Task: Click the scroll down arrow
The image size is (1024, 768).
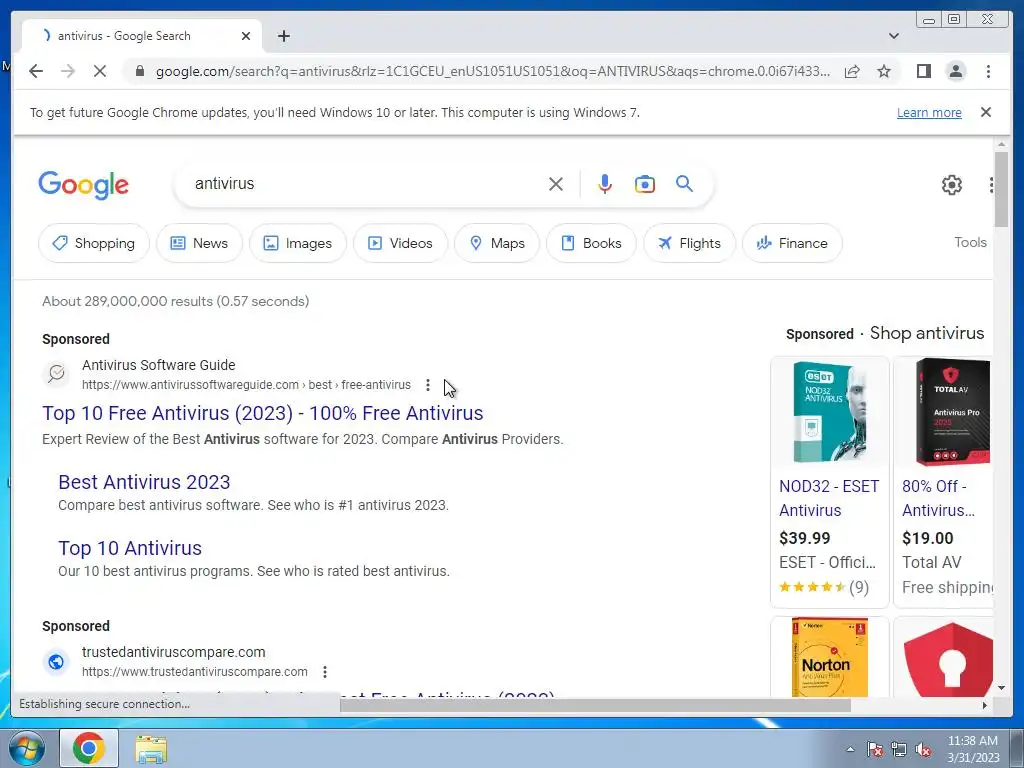Action: [x=1001, y=688]
